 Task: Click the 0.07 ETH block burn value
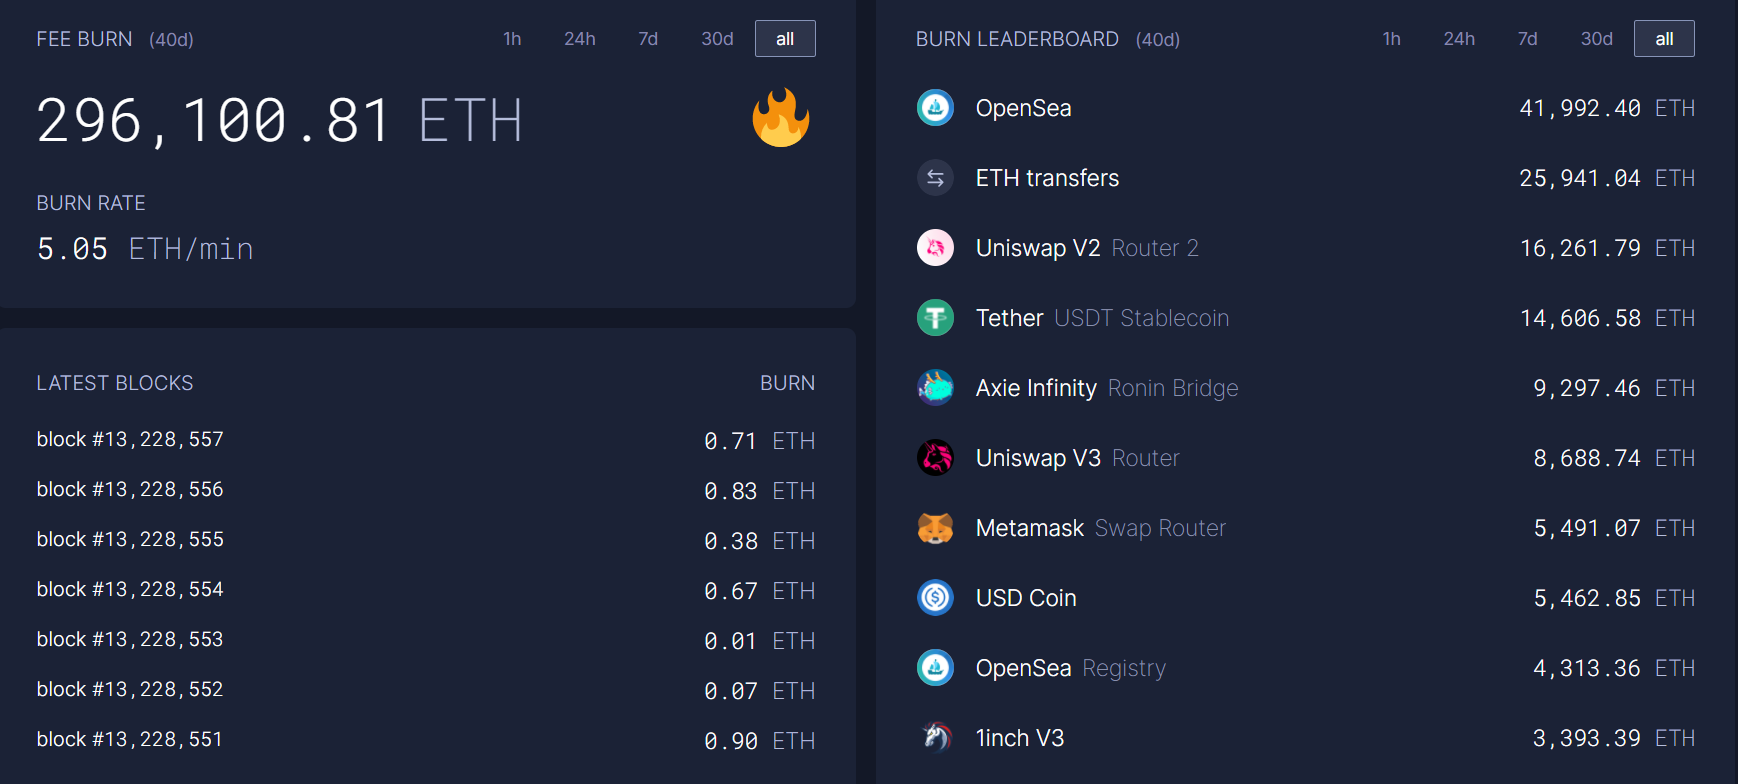tap(760, 691)
